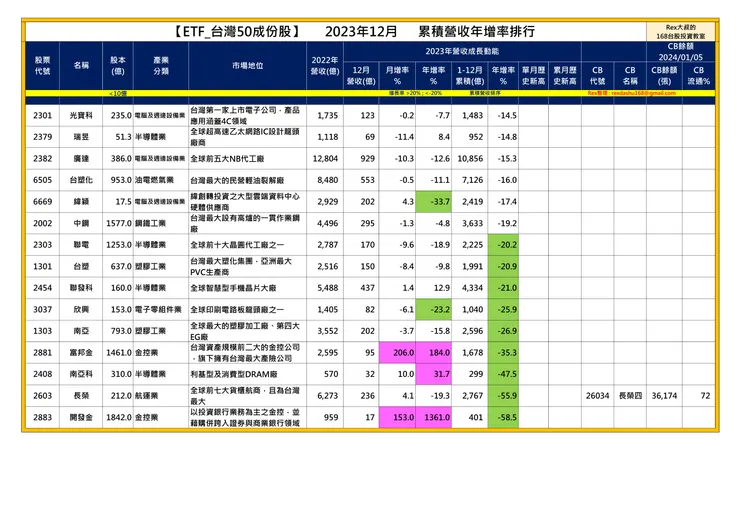740x523 pixels.
Task: Click the 1-12月累積(億) column header
Action: [470, 76]
